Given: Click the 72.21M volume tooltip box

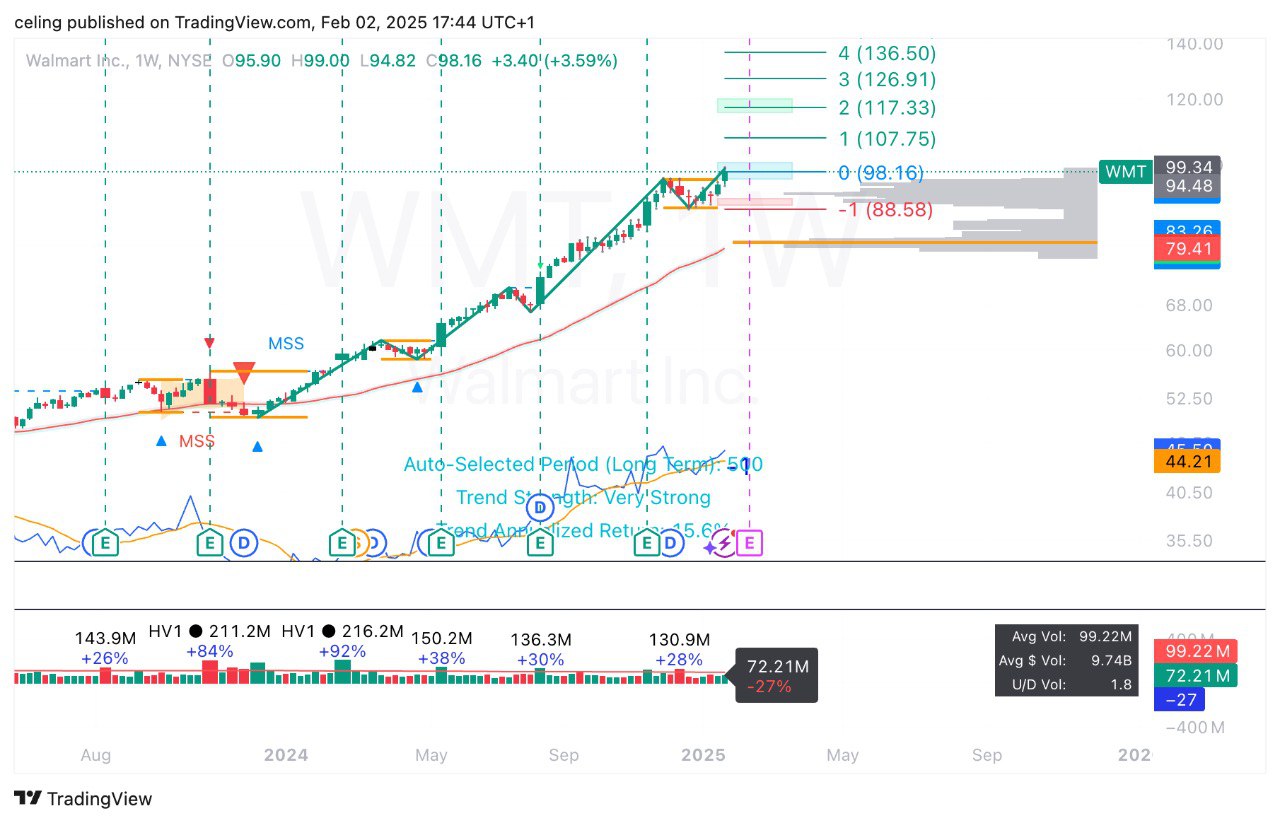Looking at the screenshot, I should [x=776, y=675].
